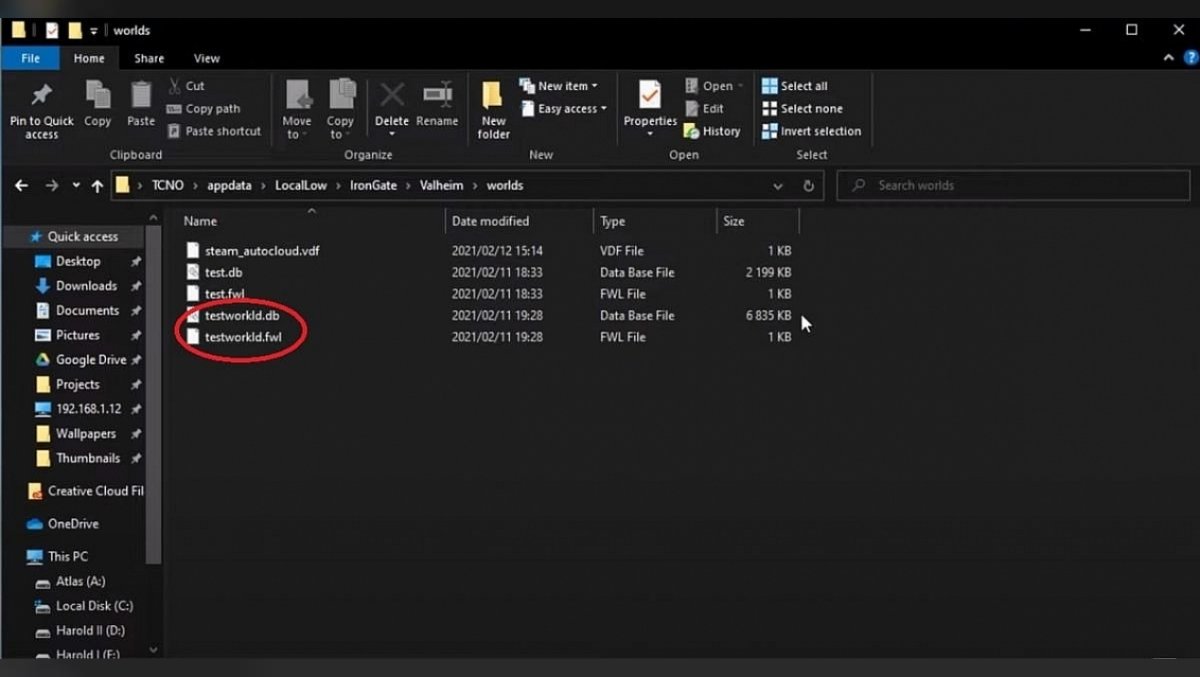Click the Cut icon
Image resolution: width=1200 pixels, height=677 pixels.
[174, 86]
